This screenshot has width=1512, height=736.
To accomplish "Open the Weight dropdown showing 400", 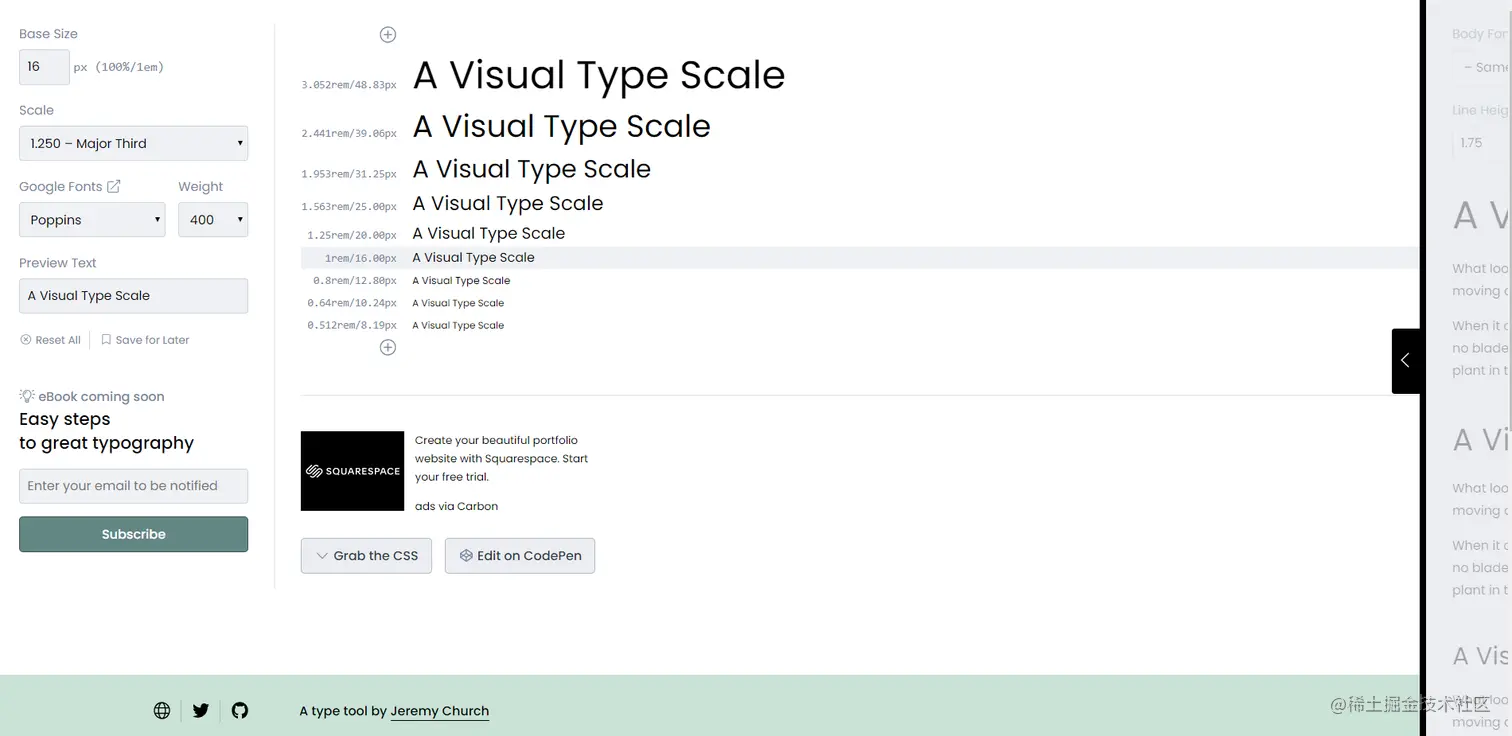I will point(212,220).
